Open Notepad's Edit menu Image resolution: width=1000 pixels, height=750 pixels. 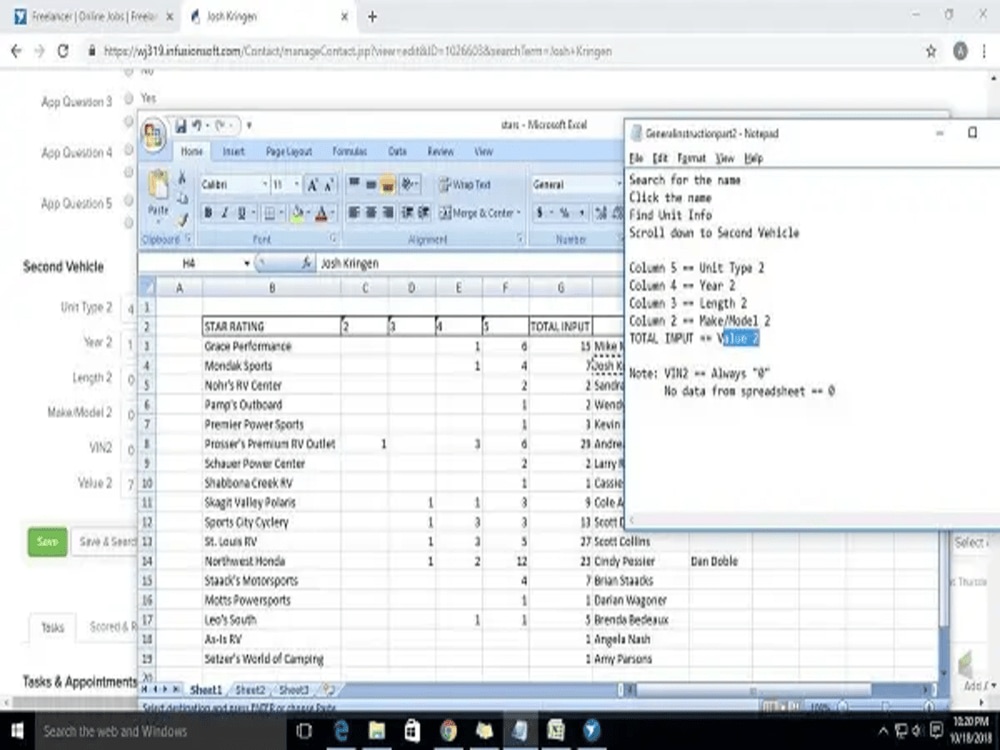[660, 158]
